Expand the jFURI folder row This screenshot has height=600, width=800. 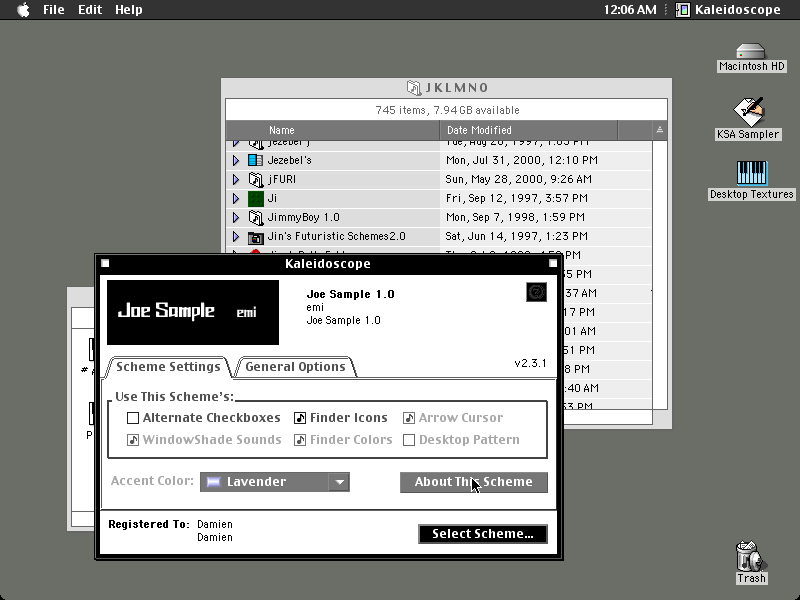[x=236, y=179]
